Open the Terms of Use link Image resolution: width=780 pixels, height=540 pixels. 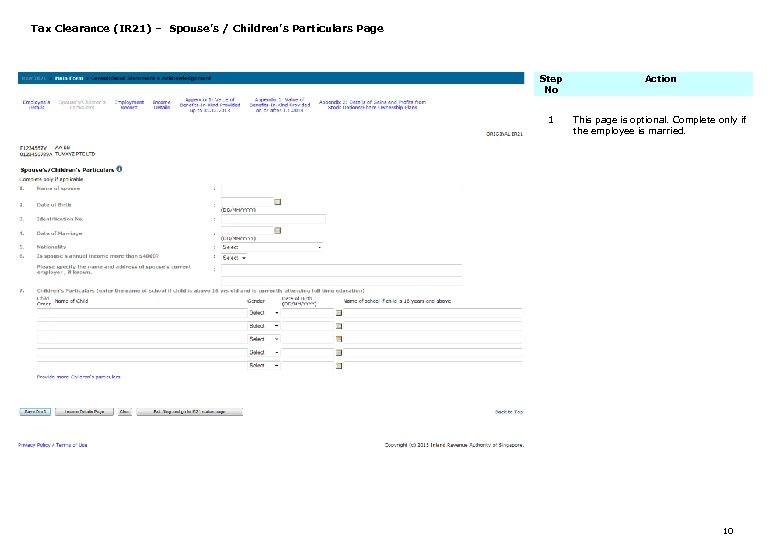coord(71,445)
